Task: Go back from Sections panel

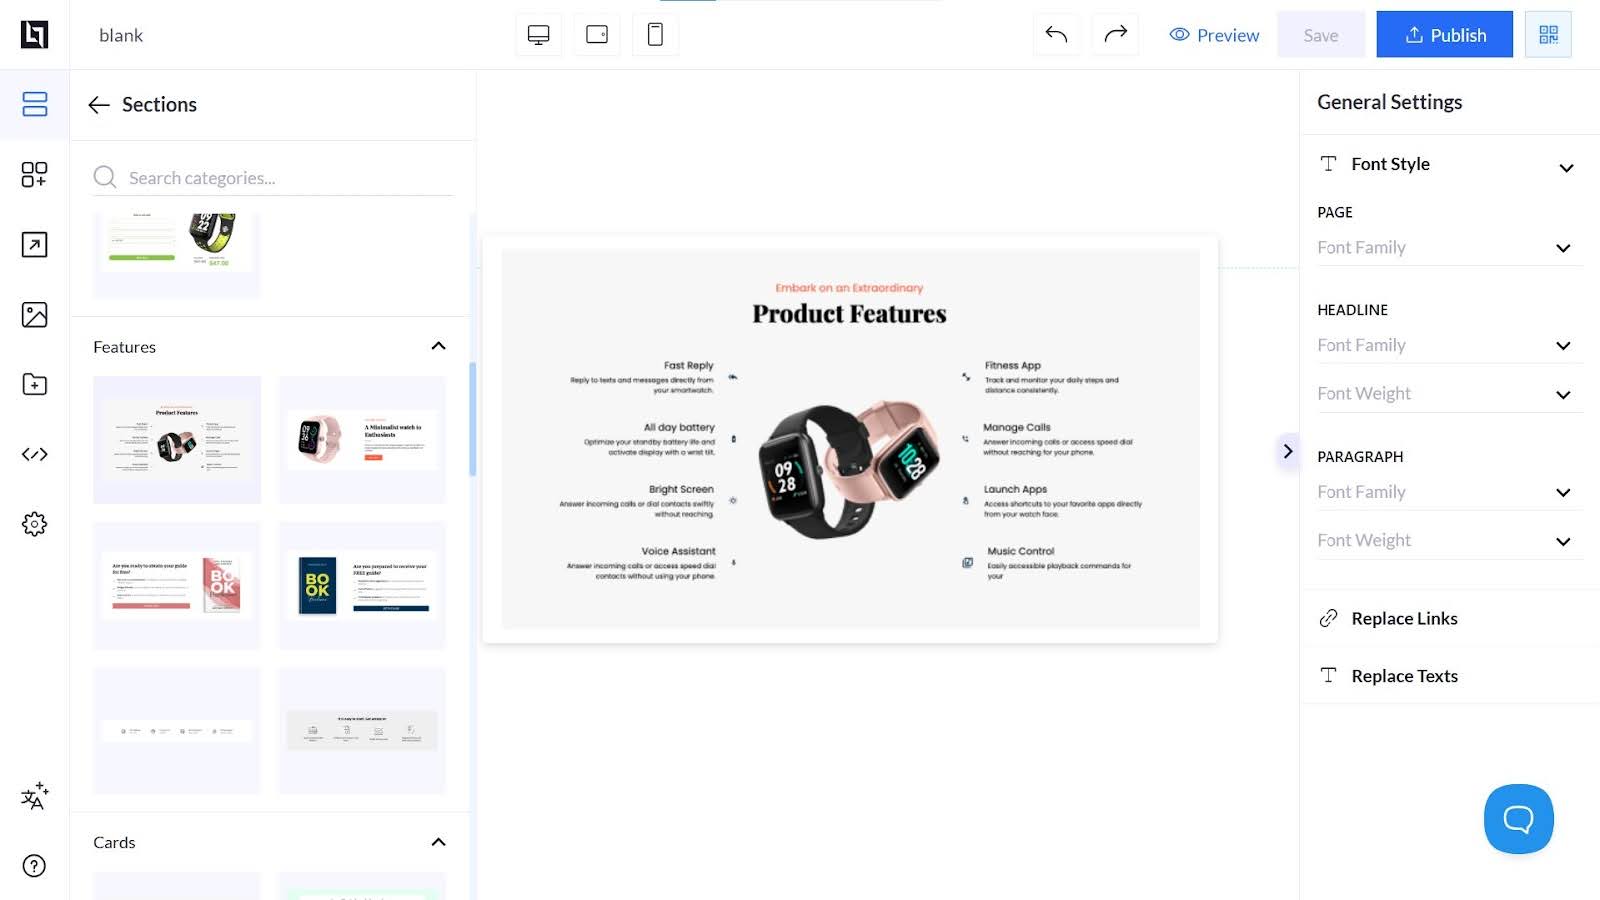Action: (x=99, y=105)
